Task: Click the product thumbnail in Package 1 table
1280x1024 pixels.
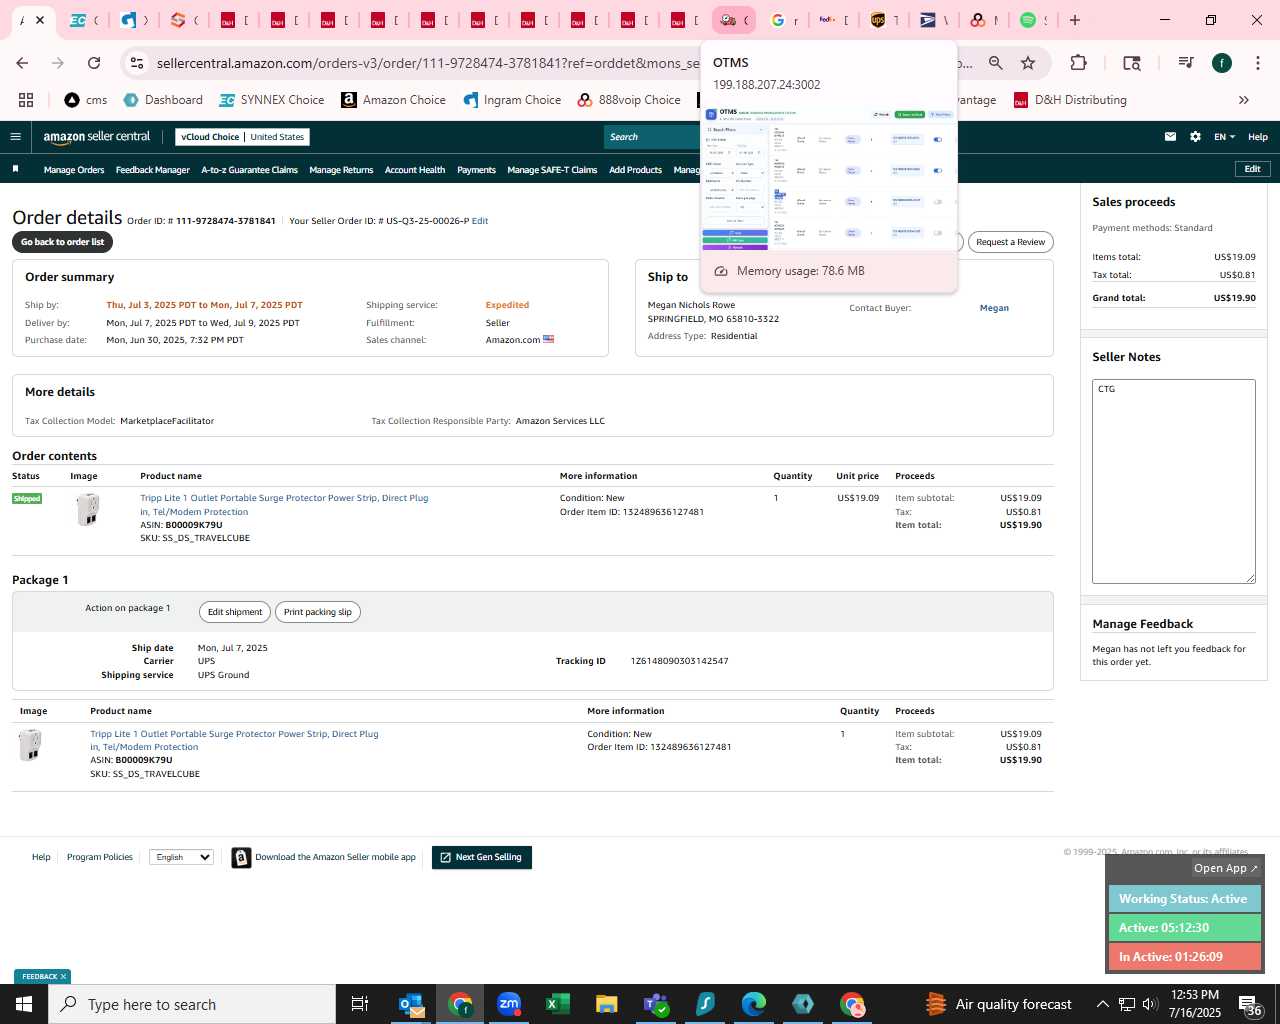Action: tap(30, 745)
